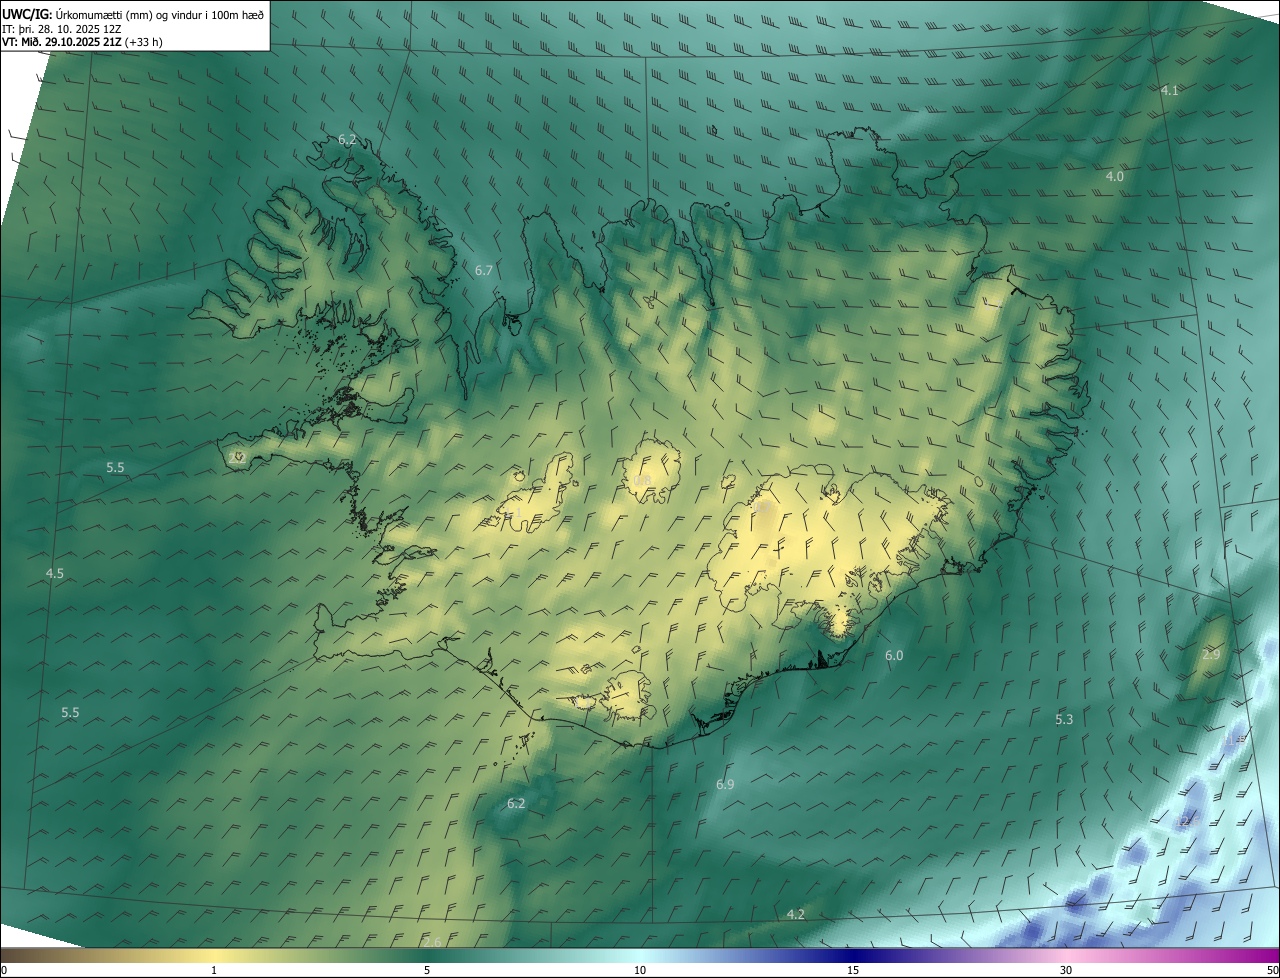Click the 0 tick label on the color scale
Image resolution: width=1280 pixels, height=978 pixels.
3,970
